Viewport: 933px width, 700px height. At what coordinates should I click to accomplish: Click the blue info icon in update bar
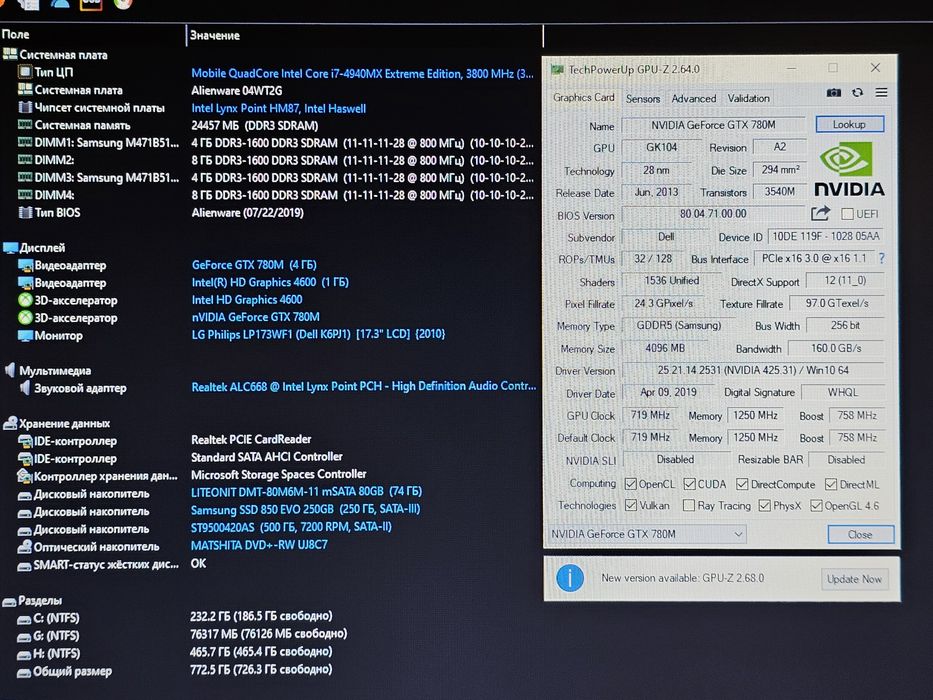coord(569,578)
